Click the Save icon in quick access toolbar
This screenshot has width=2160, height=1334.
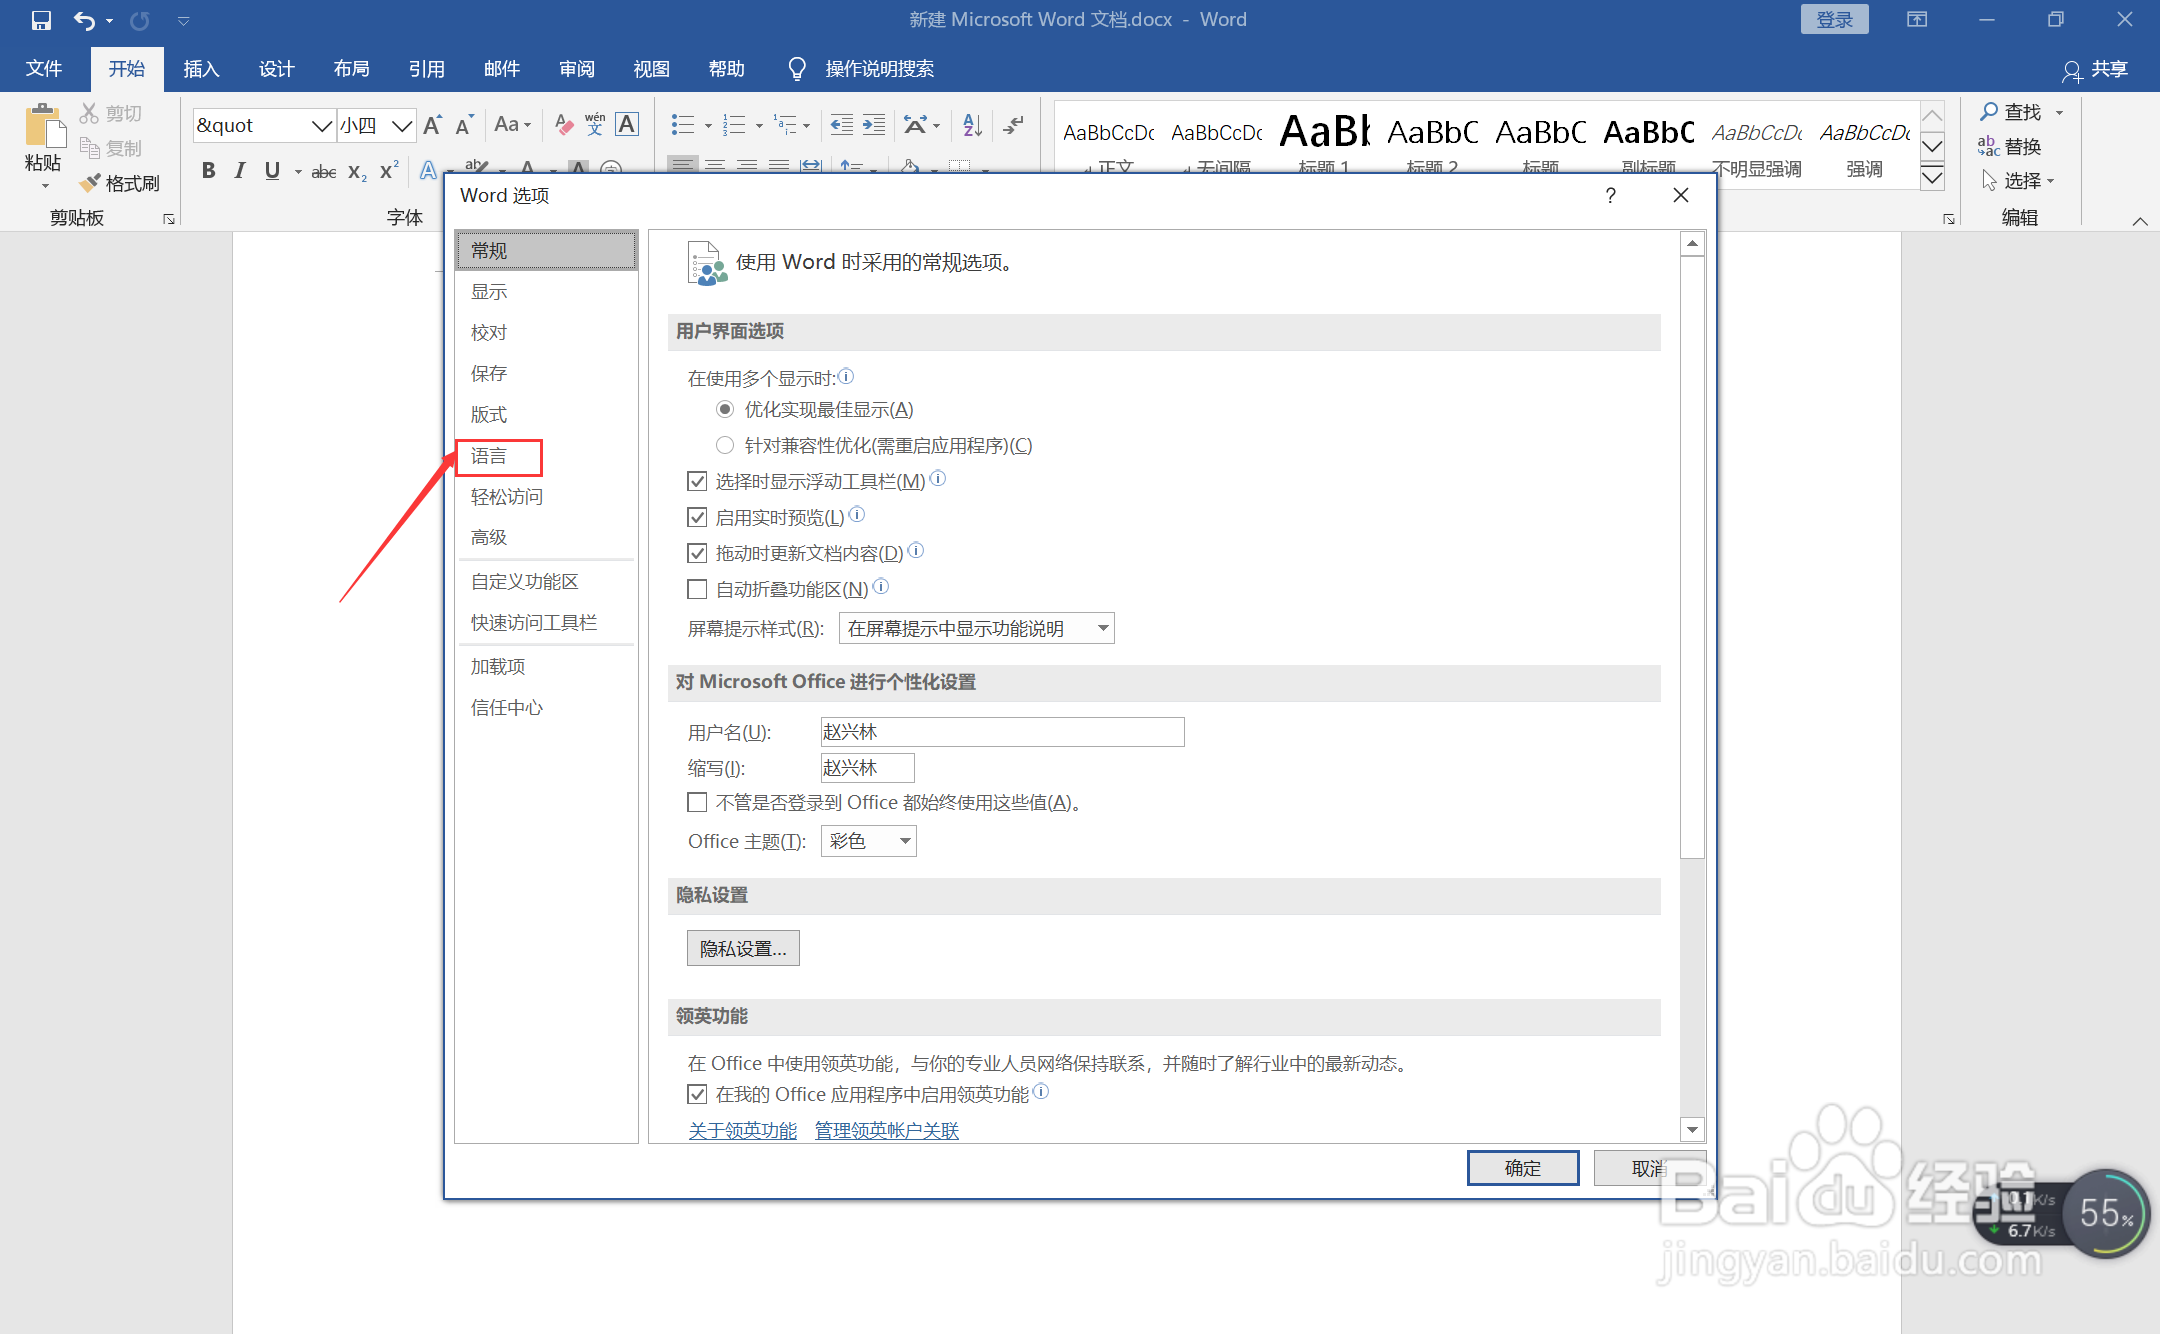tap(41, 20)
